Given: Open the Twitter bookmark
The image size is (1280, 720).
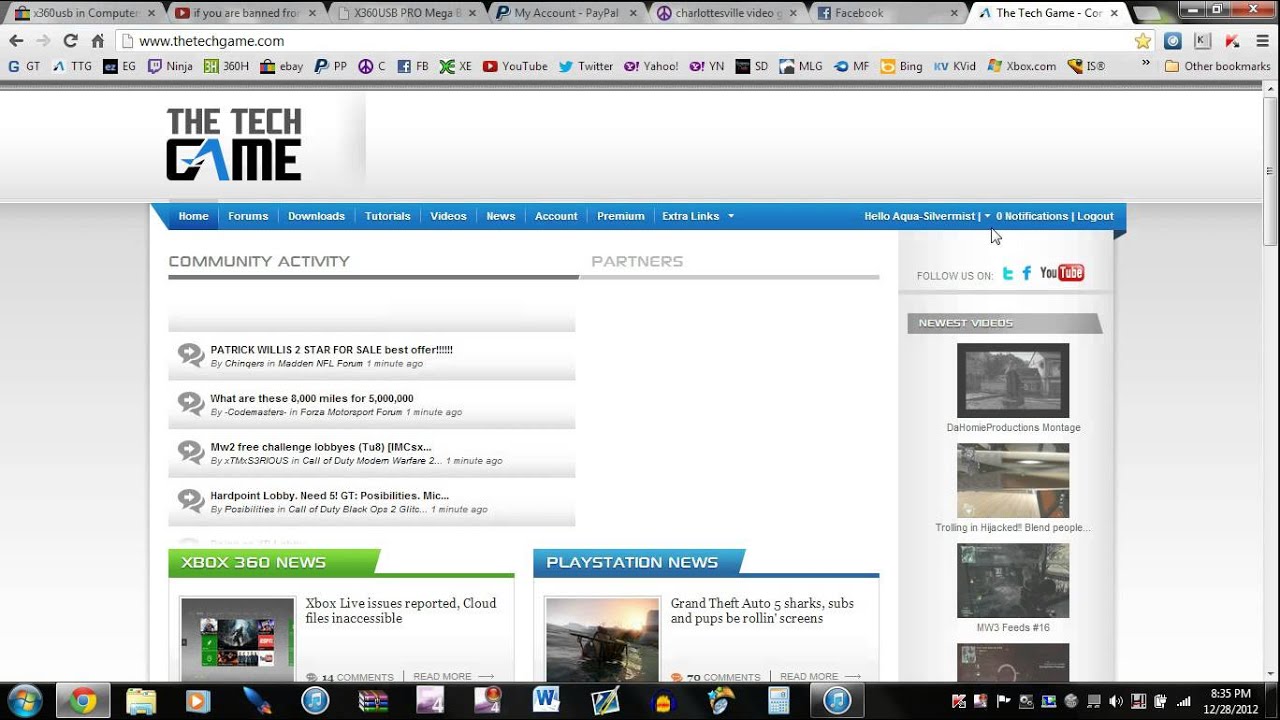Looking at the screenshot, I should click(x=585, y=66).
